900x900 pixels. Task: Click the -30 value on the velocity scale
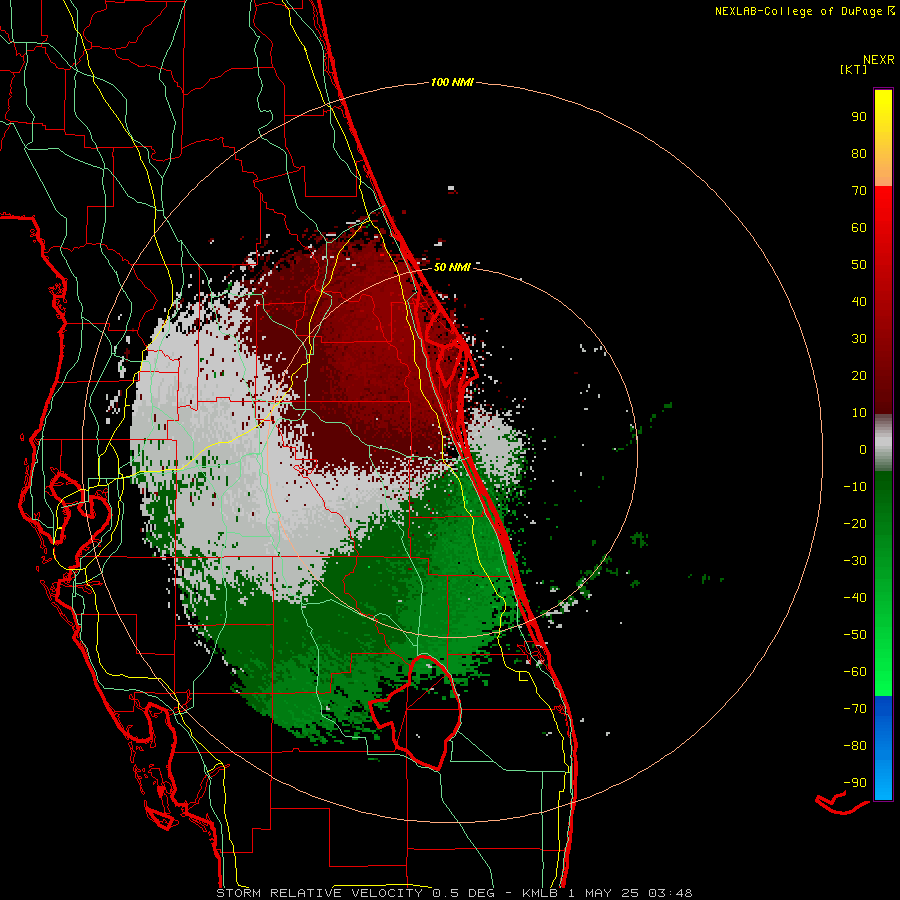click(855, 561)
